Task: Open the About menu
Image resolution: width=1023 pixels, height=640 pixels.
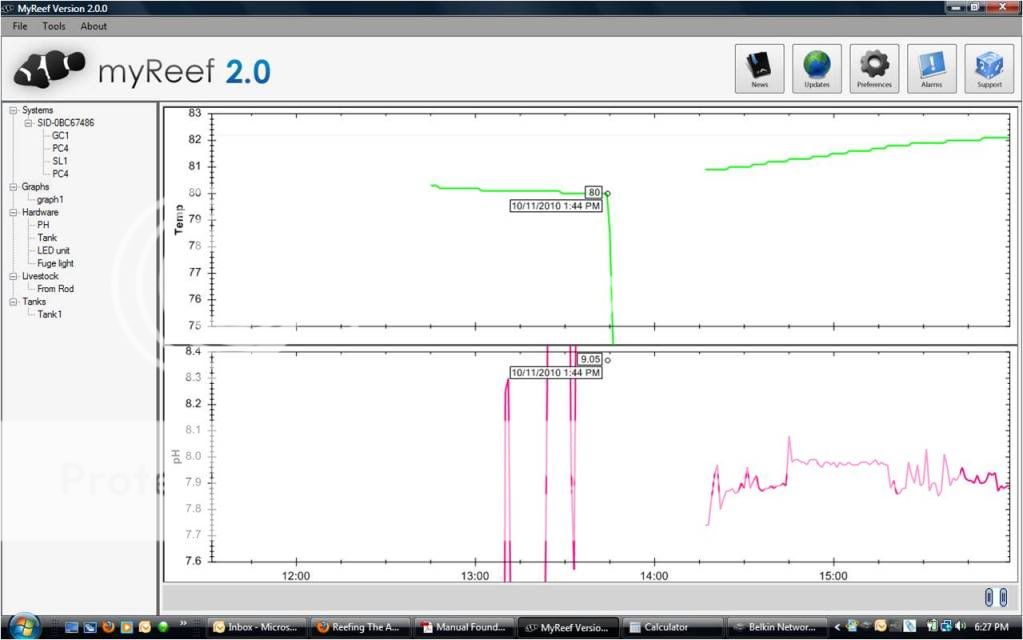Action: 93,26
